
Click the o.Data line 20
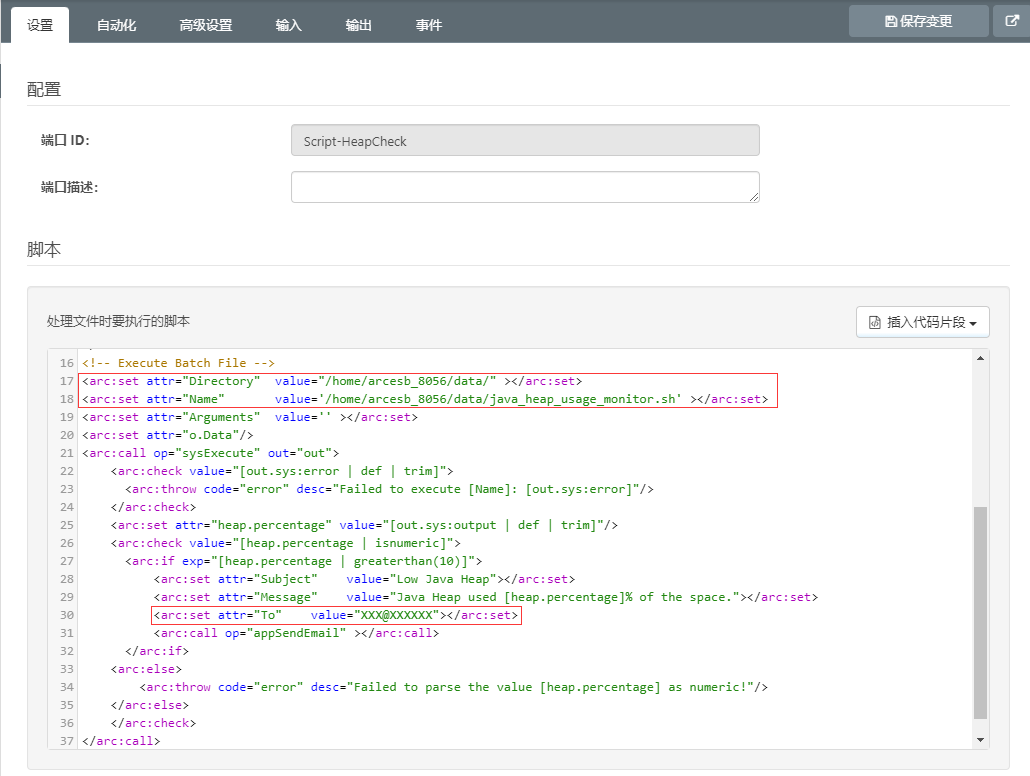[x=168, y=435]
